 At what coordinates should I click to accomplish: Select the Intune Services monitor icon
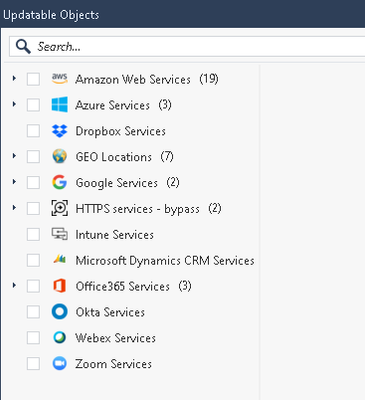(x=60, y=234)
